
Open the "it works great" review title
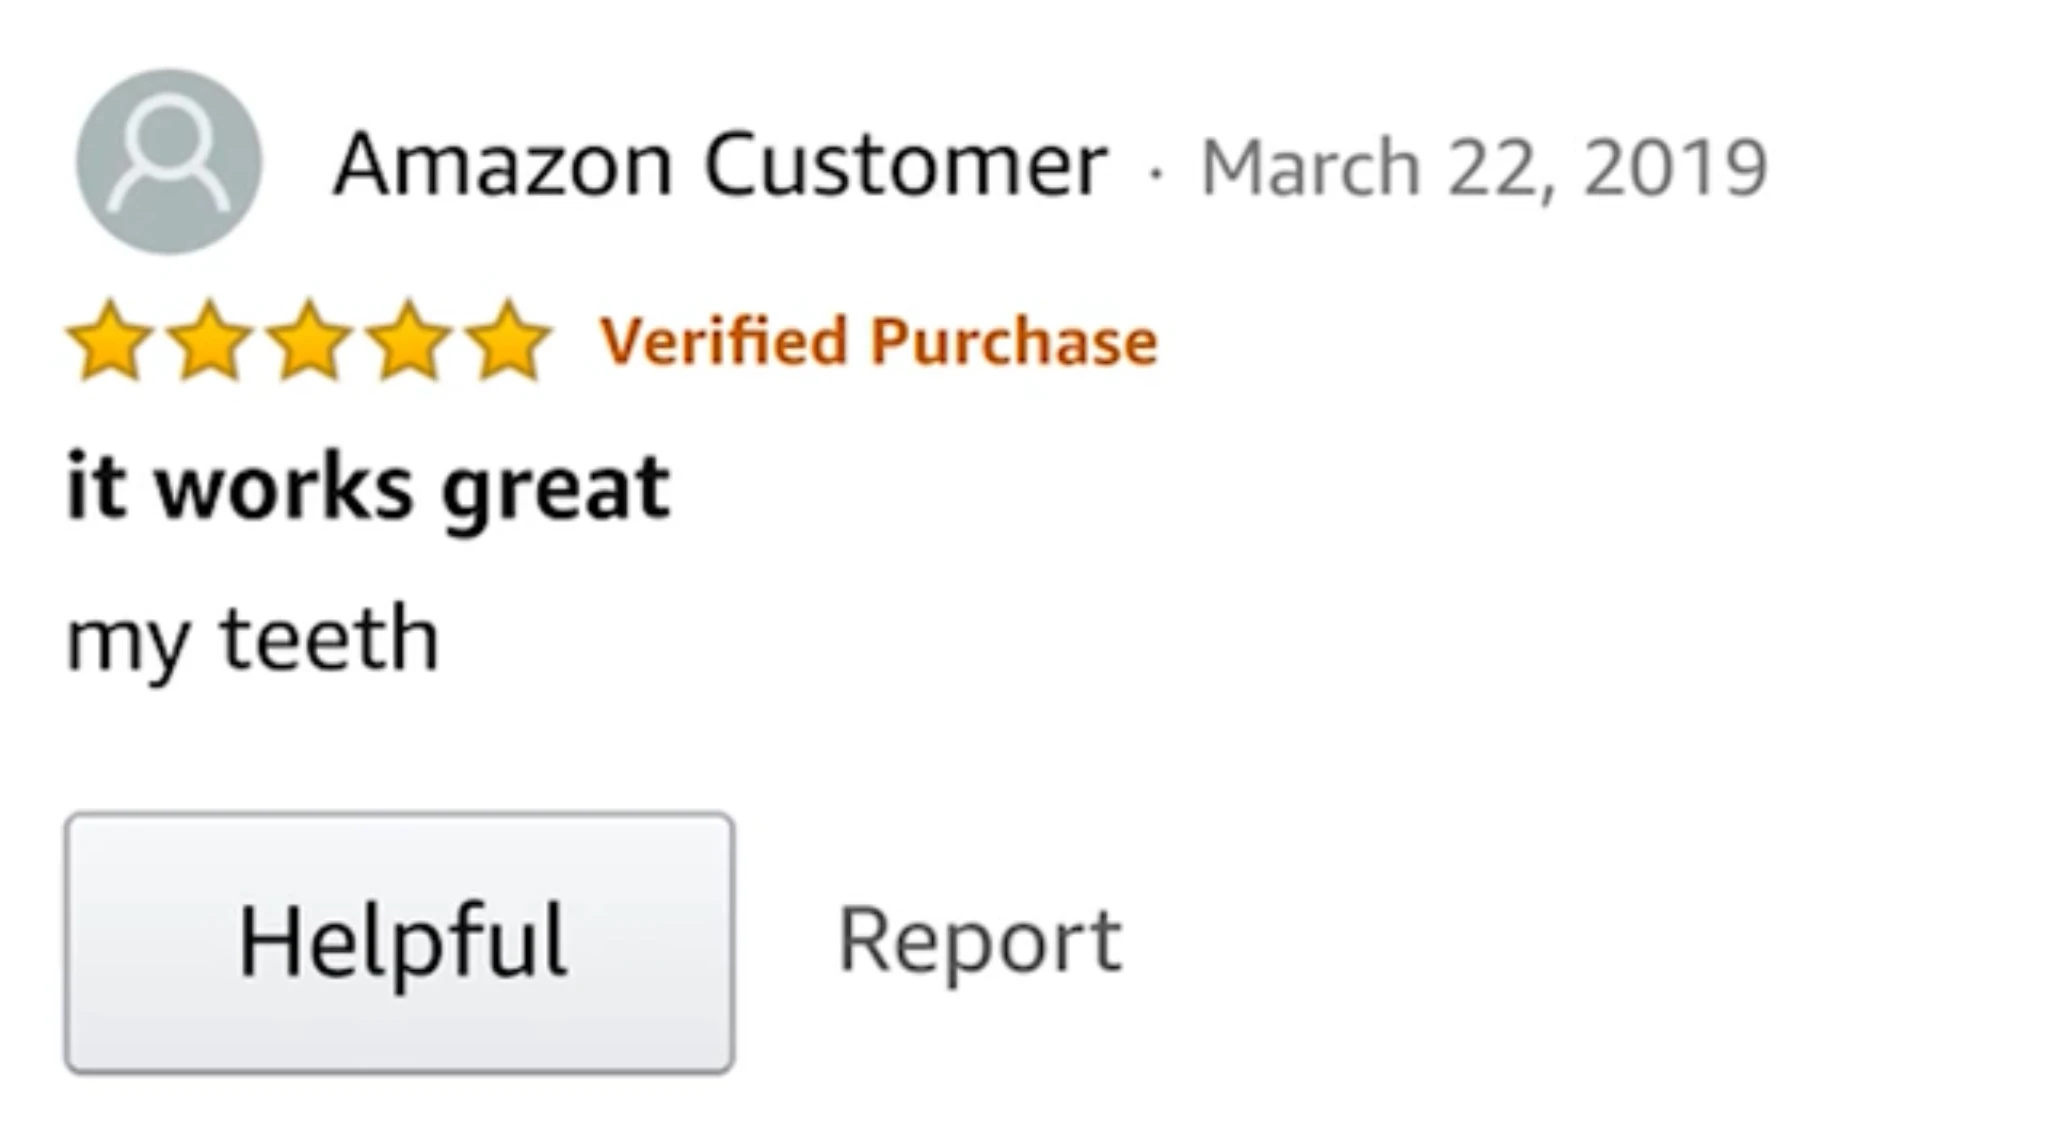tap(368, 488)
